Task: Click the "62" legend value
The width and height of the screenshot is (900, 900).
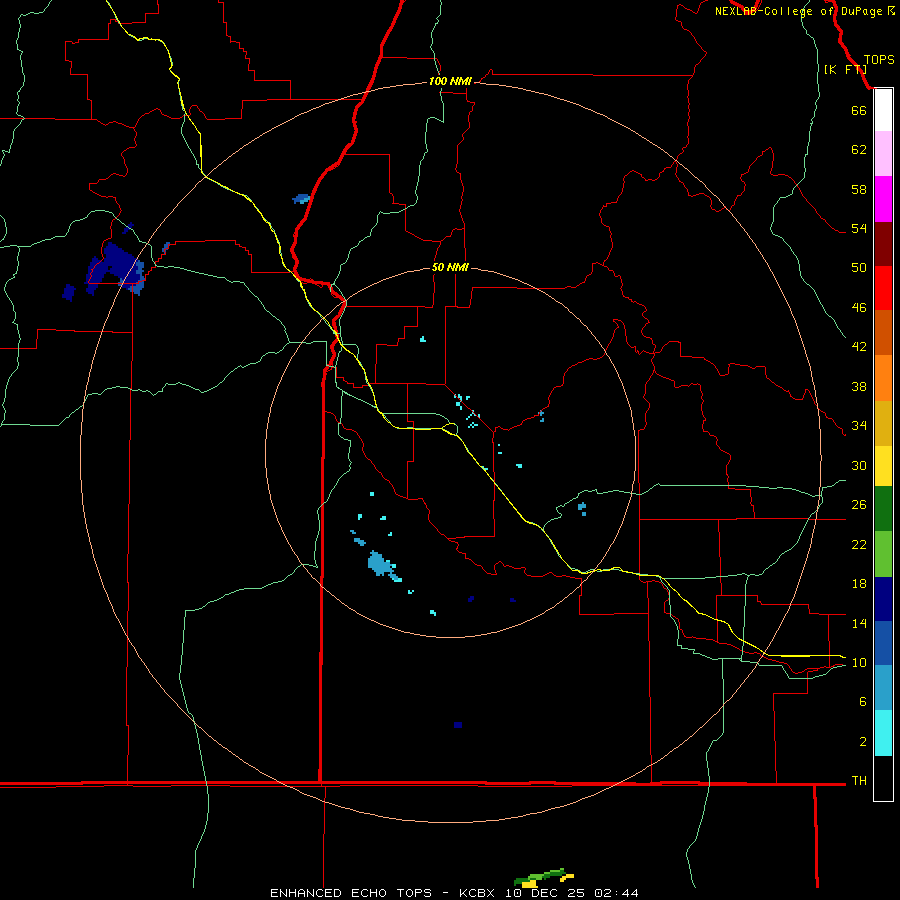Action: pos(859,150)
